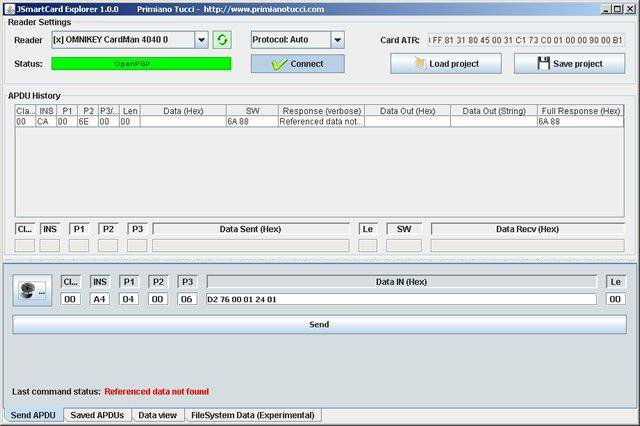Image resolution: width=640 pixels, height=426 pixels.
Task: Click the INS column header in history table
Action: click(46, 111)
